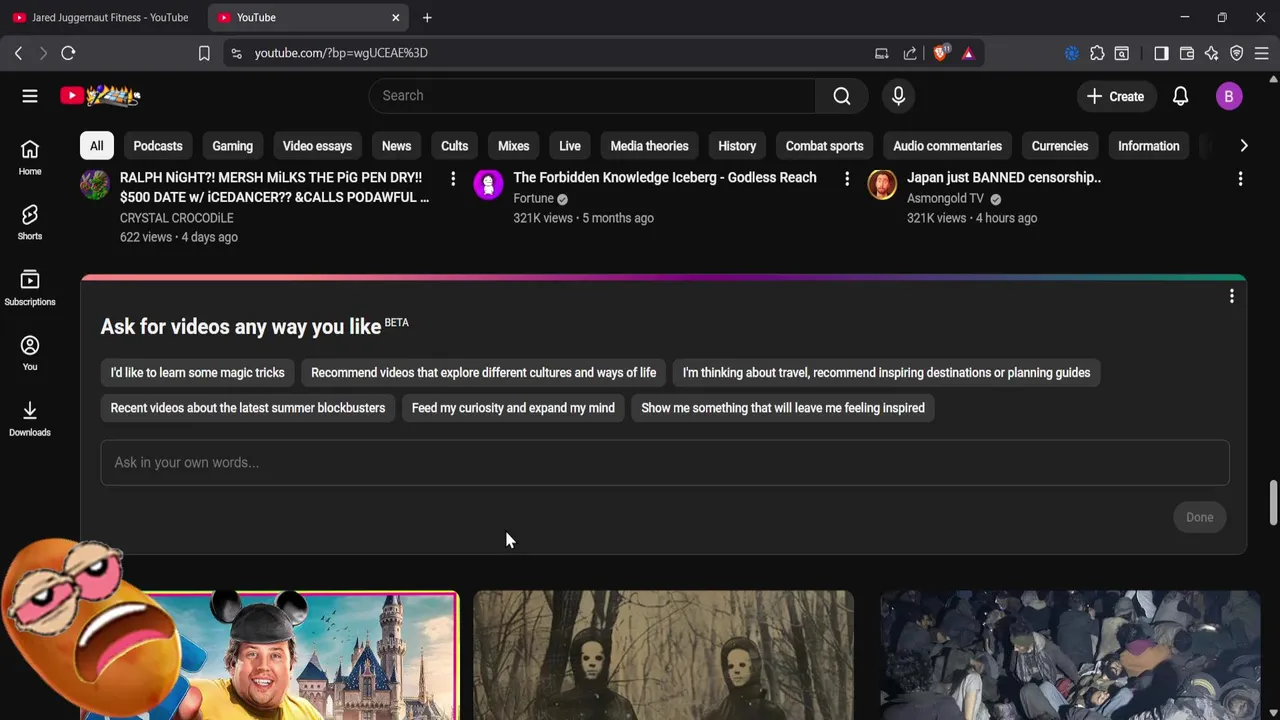The height and width of the screenshot is (720, 1280).
Task: Start voice search with microphone icon
Action: [898, 96]
